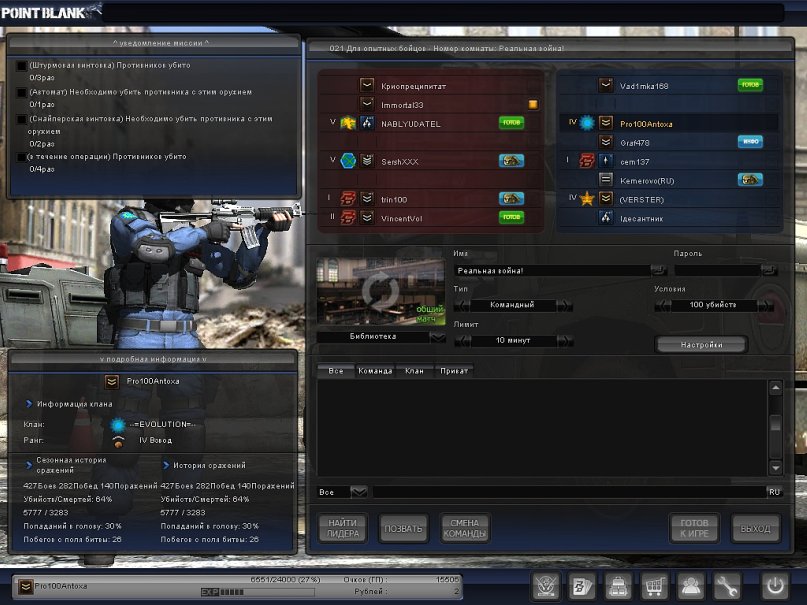Viewport: 807px width, 605px height.
Task: Click the Пароль password input field
Action: (716, 270)
